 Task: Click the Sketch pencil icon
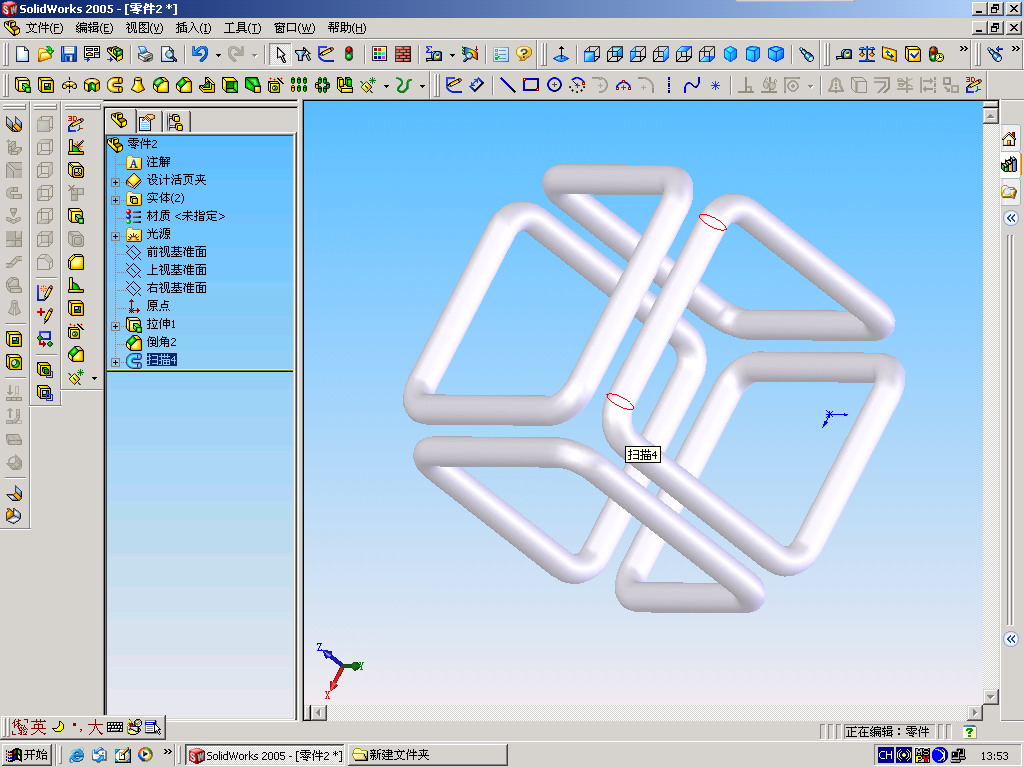tap(454, 85)
